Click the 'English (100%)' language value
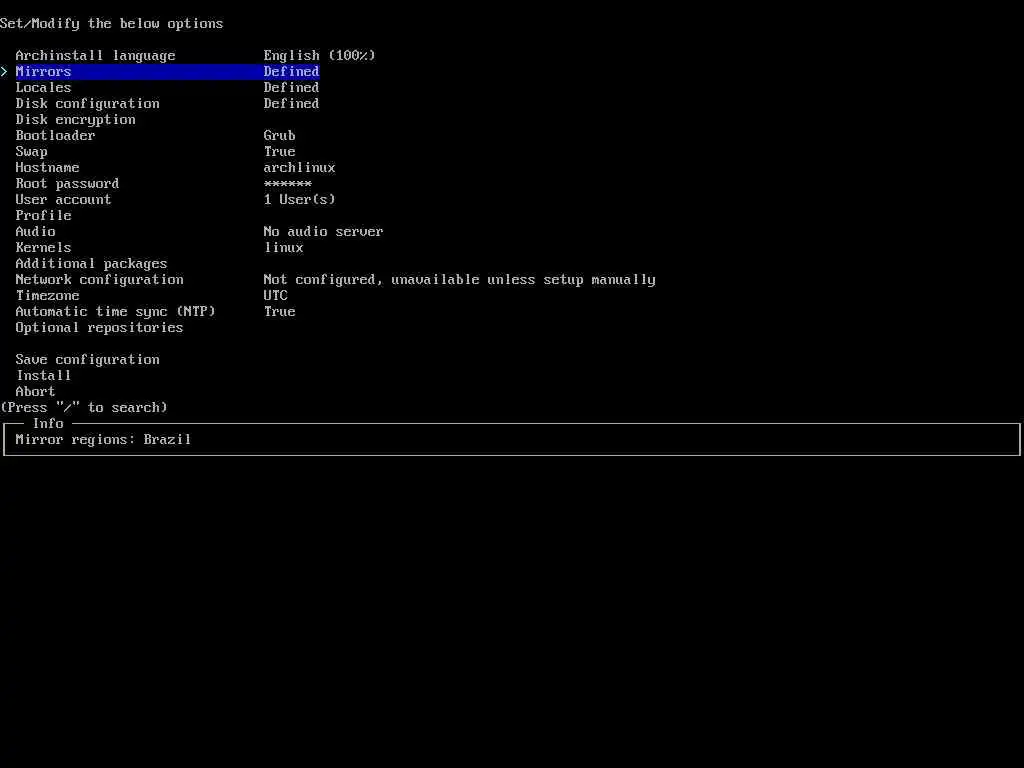Image resolution: width=1024 pixels, height=768 pixels. click(x=319, y=56)
